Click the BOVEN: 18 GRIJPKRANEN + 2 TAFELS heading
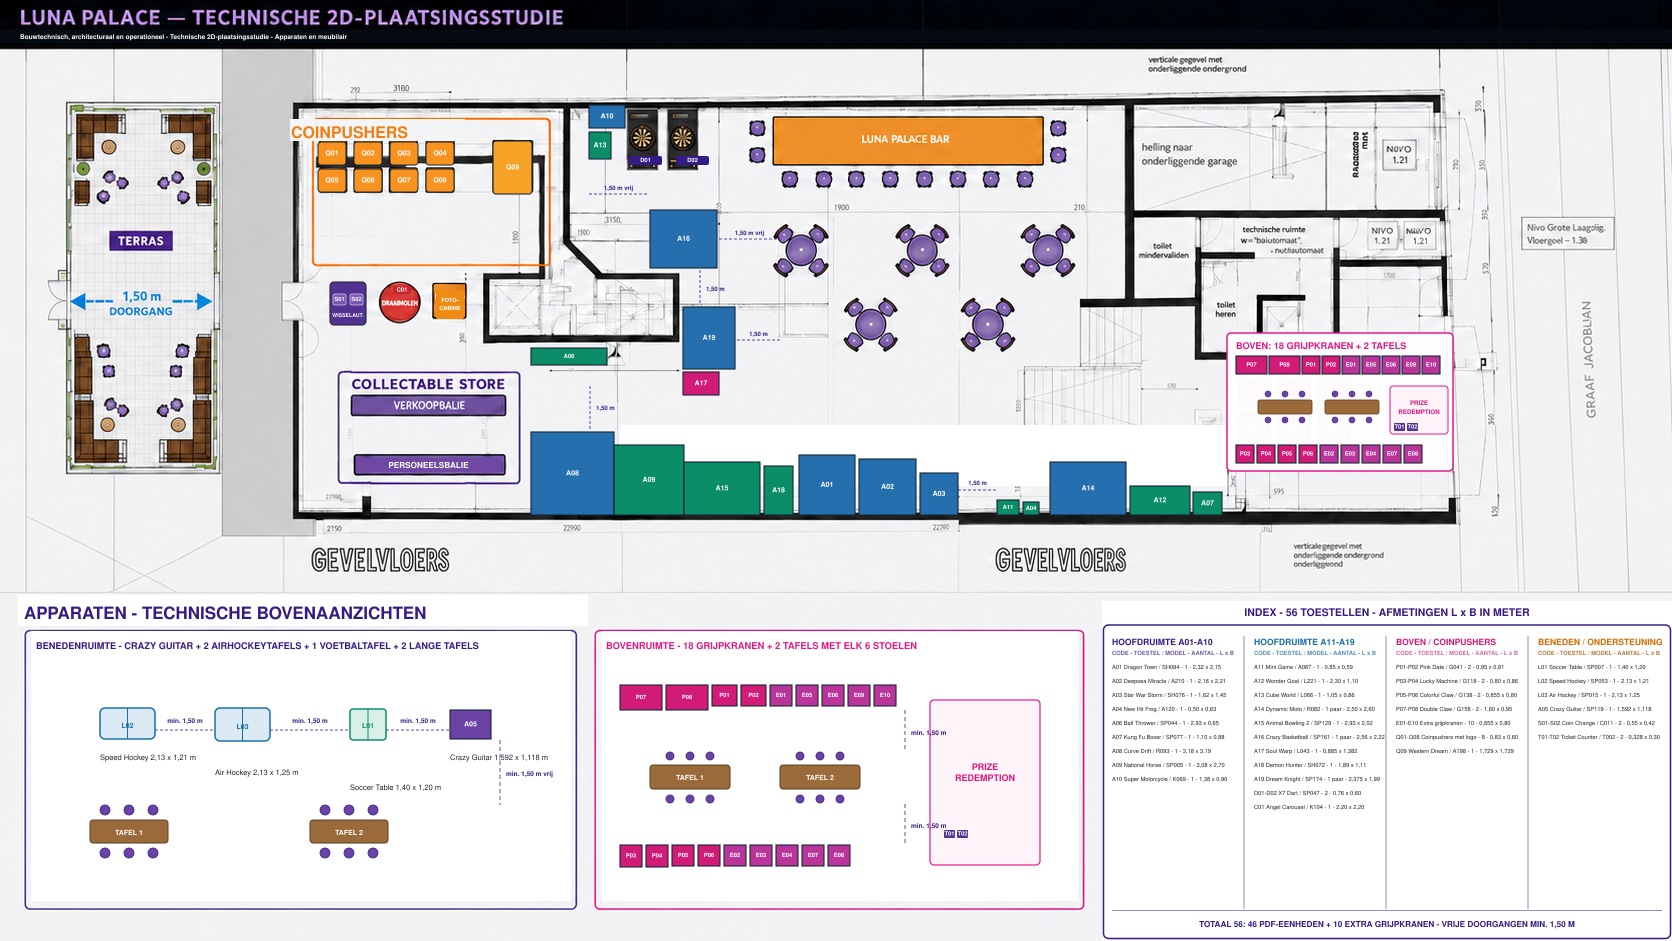The width and height of the screenshot is (1672, 941). (1321, 346)
